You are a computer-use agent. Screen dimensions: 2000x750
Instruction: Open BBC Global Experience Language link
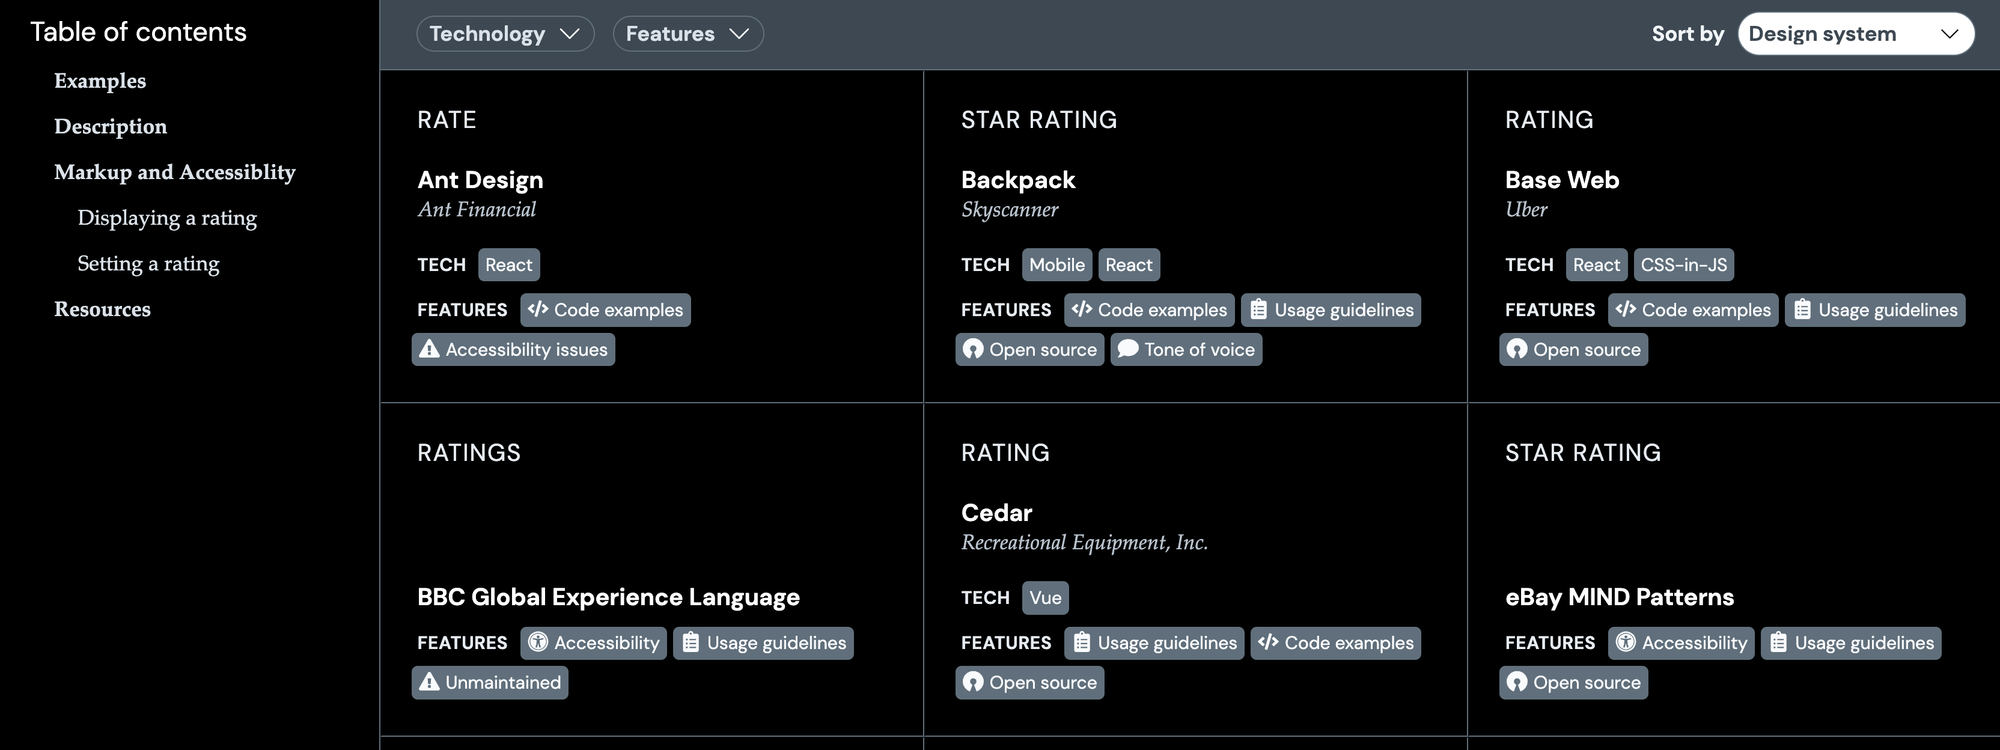point(608,597)
